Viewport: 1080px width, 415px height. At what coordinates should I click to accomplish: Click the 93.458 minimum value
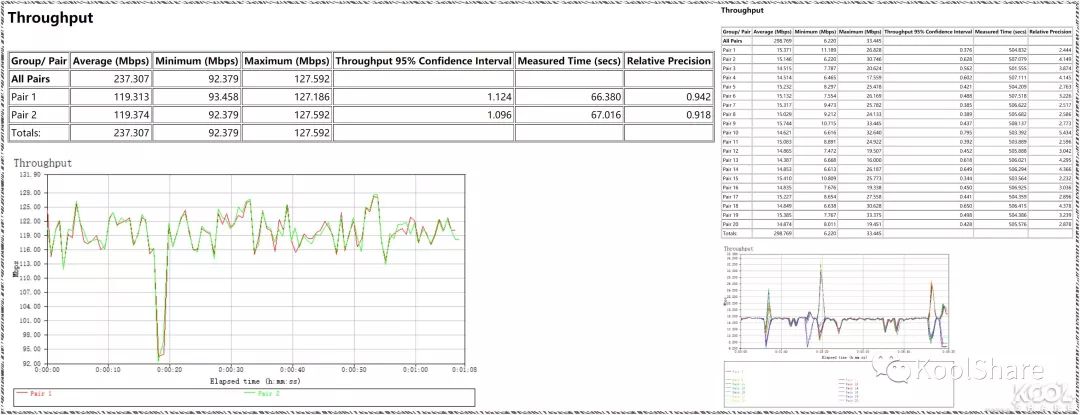222,97
